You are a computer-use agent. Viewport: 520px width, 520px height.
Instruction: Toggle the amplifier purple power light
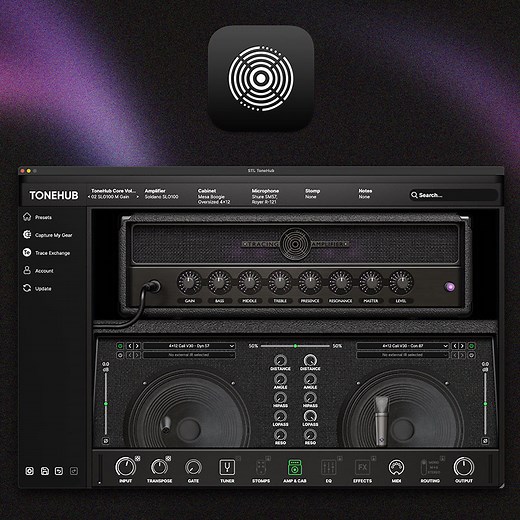pyautogui.click(x=450, y=287)
